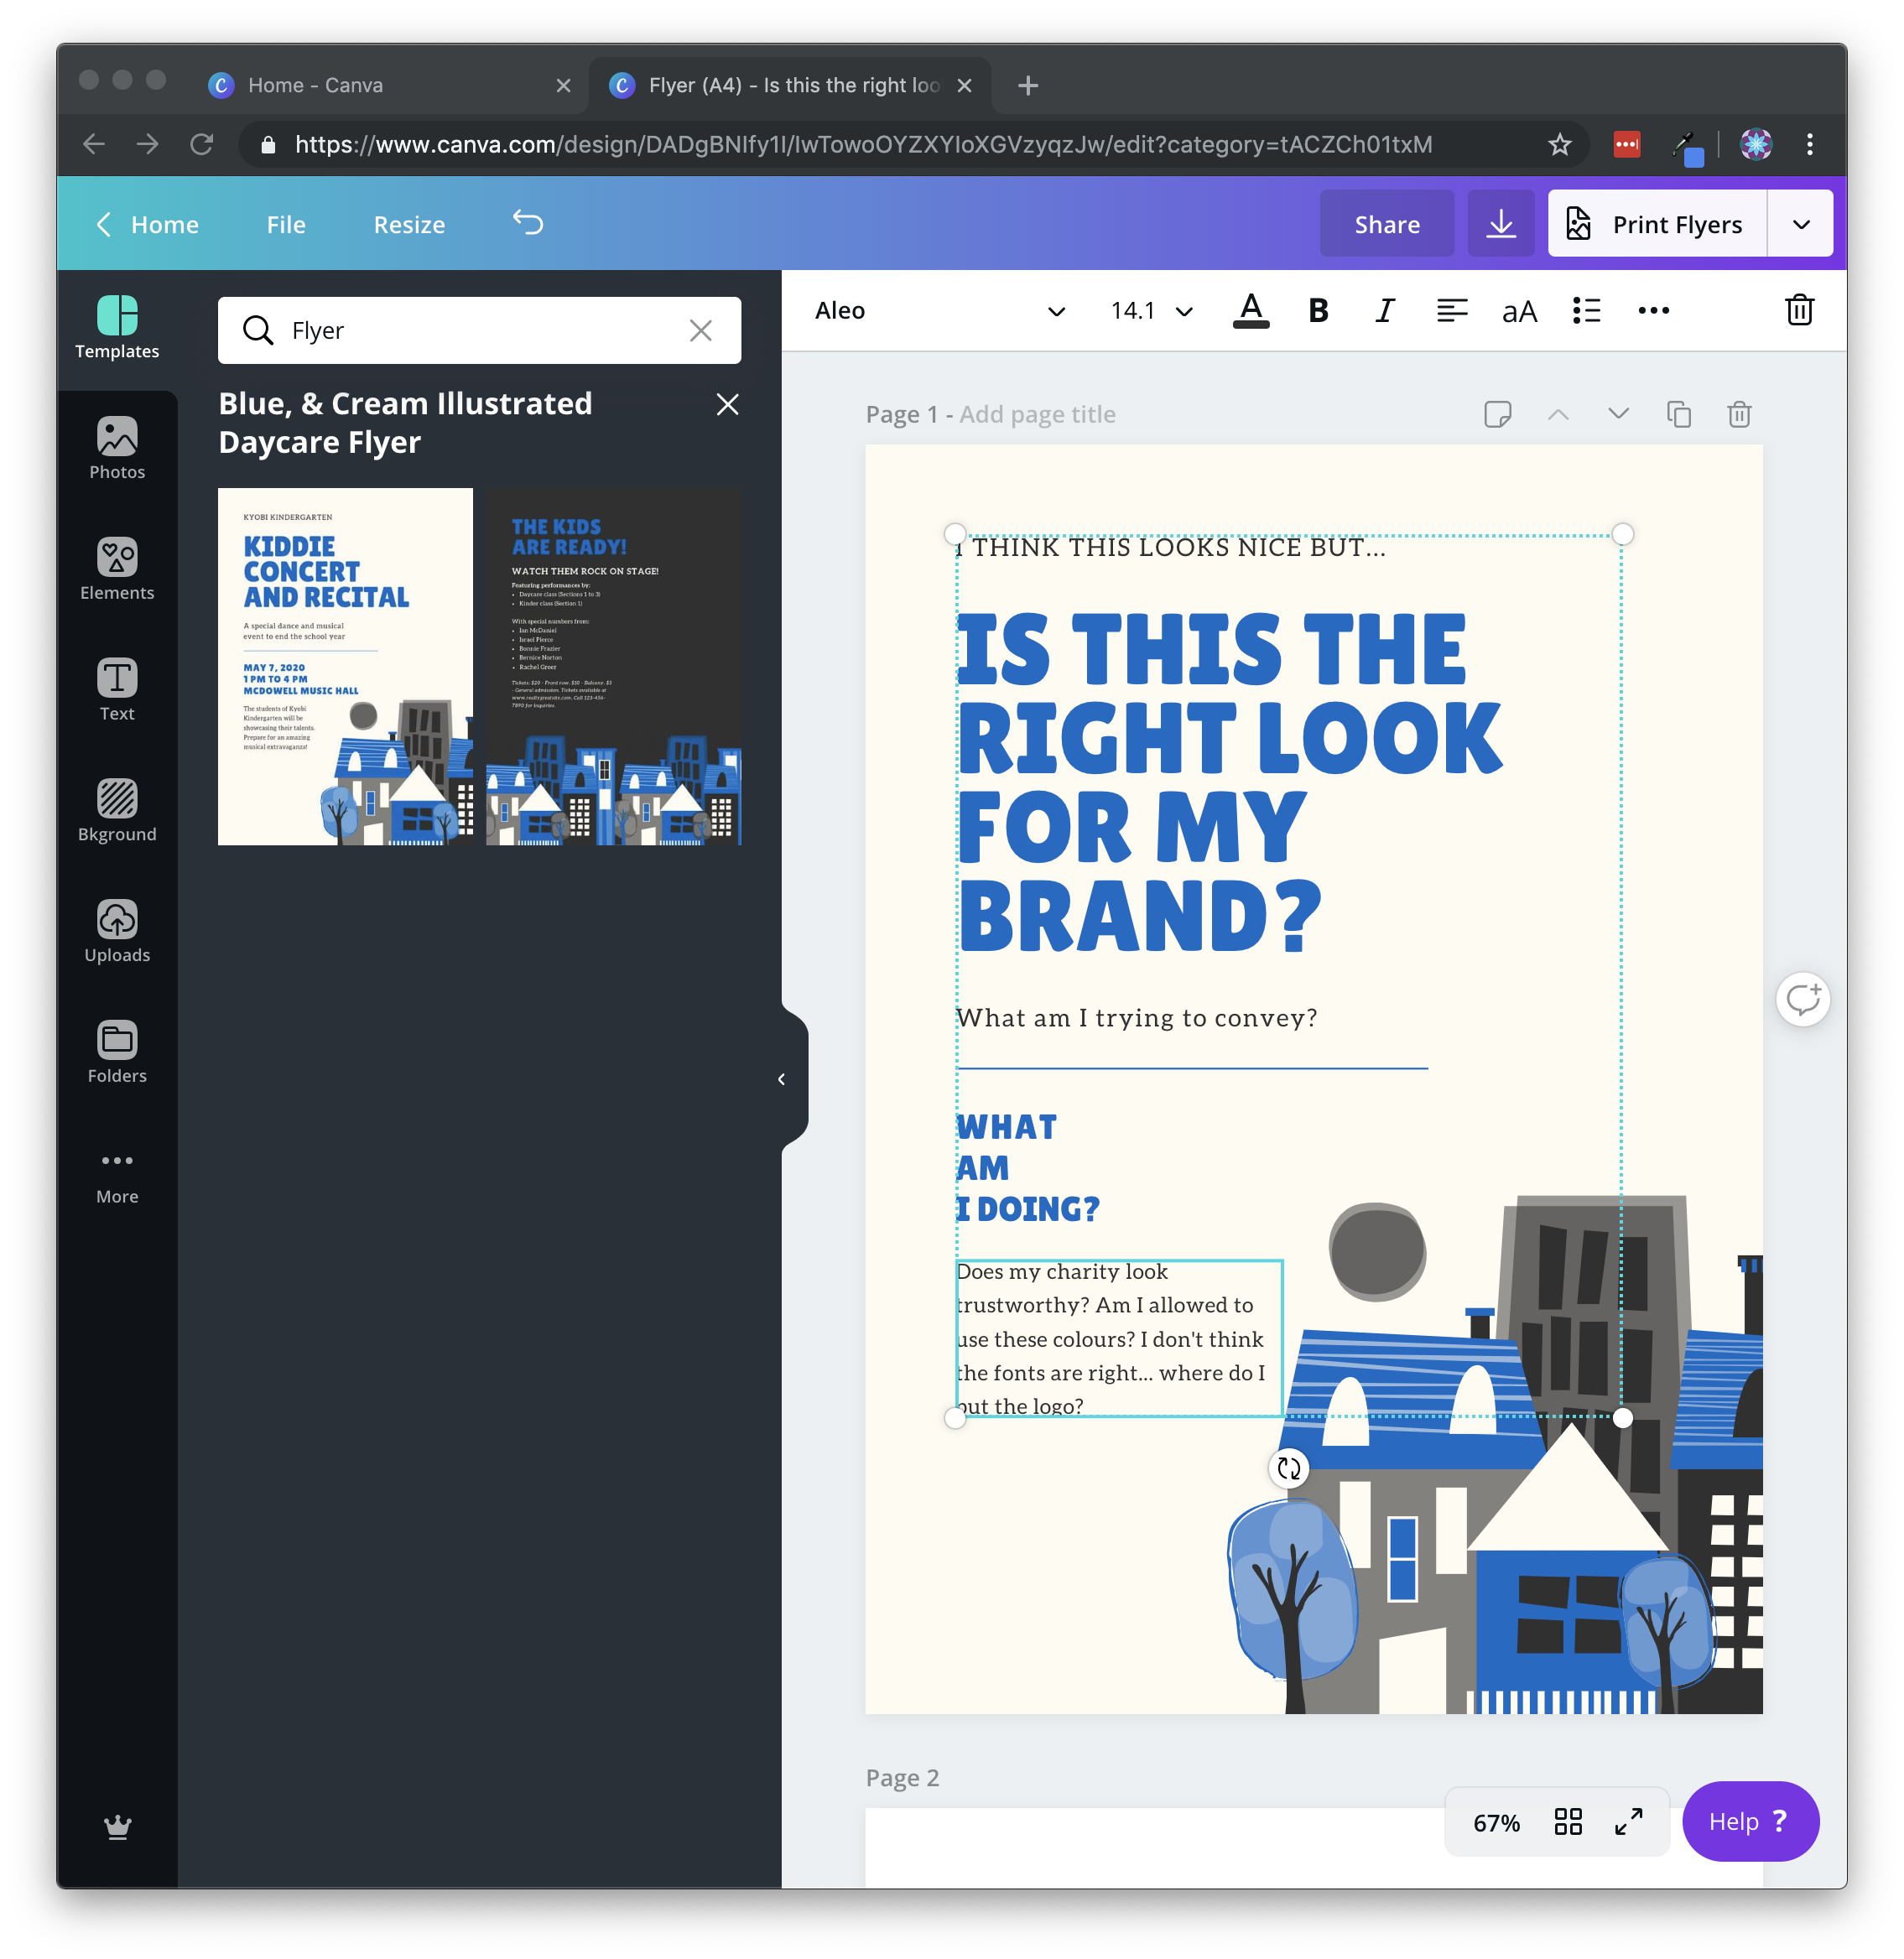Click the add comment bubble
The width and height of the screenshot is (1904, 1959).
tap(1803, 999)
